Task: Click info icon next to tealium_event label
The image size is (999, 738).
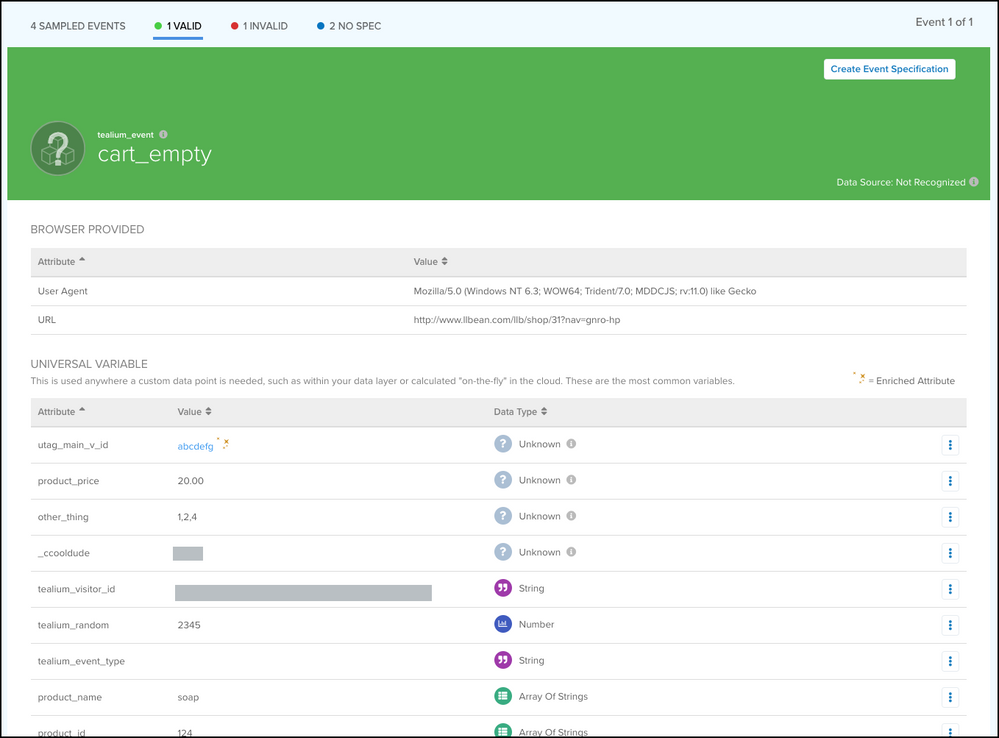Action: pyautogui.click(x=163, y=134)
